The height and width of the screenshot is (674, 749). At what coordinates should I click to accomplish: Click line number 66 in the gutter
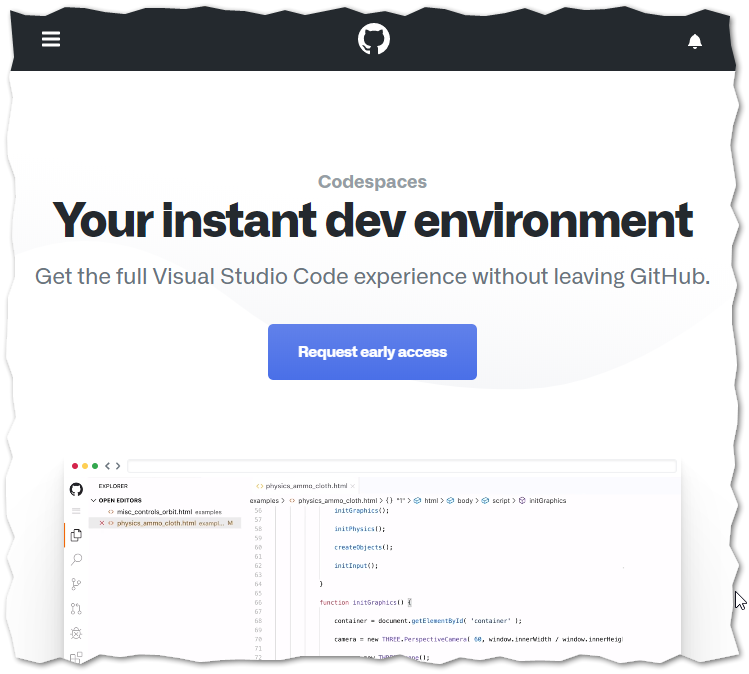coord(258,602)
